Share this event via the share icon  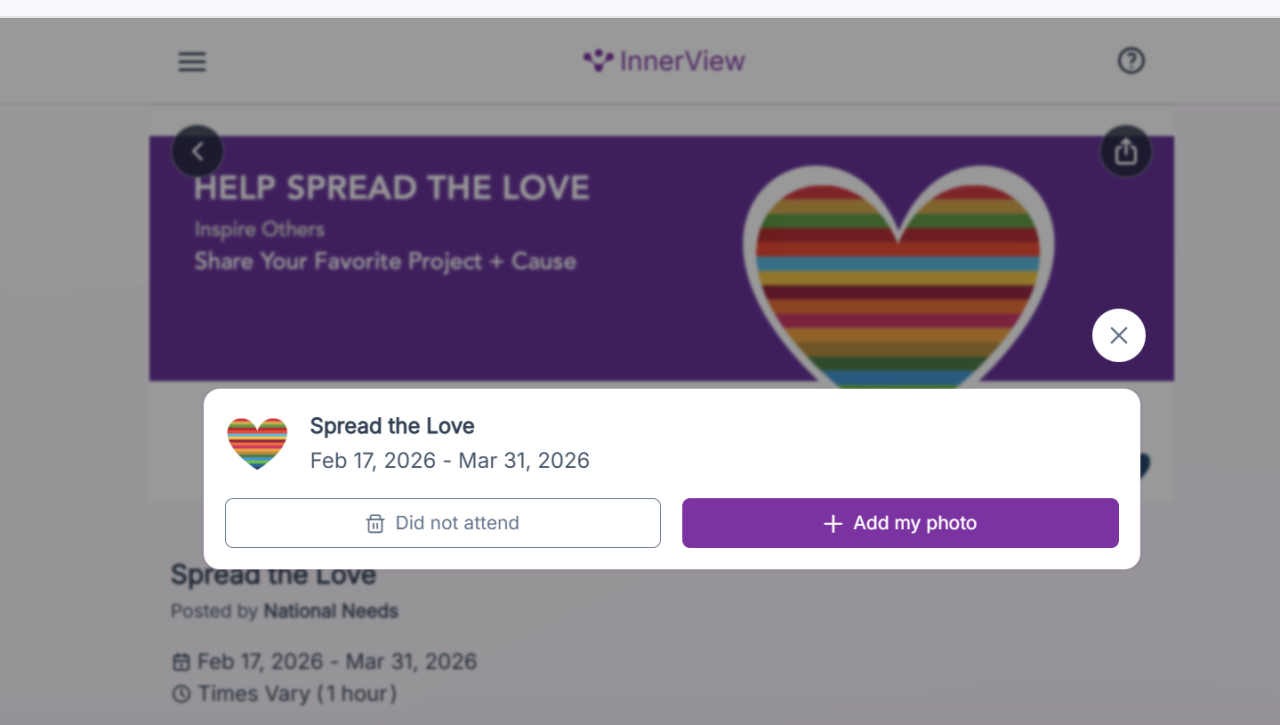(x=1126, y=151)
